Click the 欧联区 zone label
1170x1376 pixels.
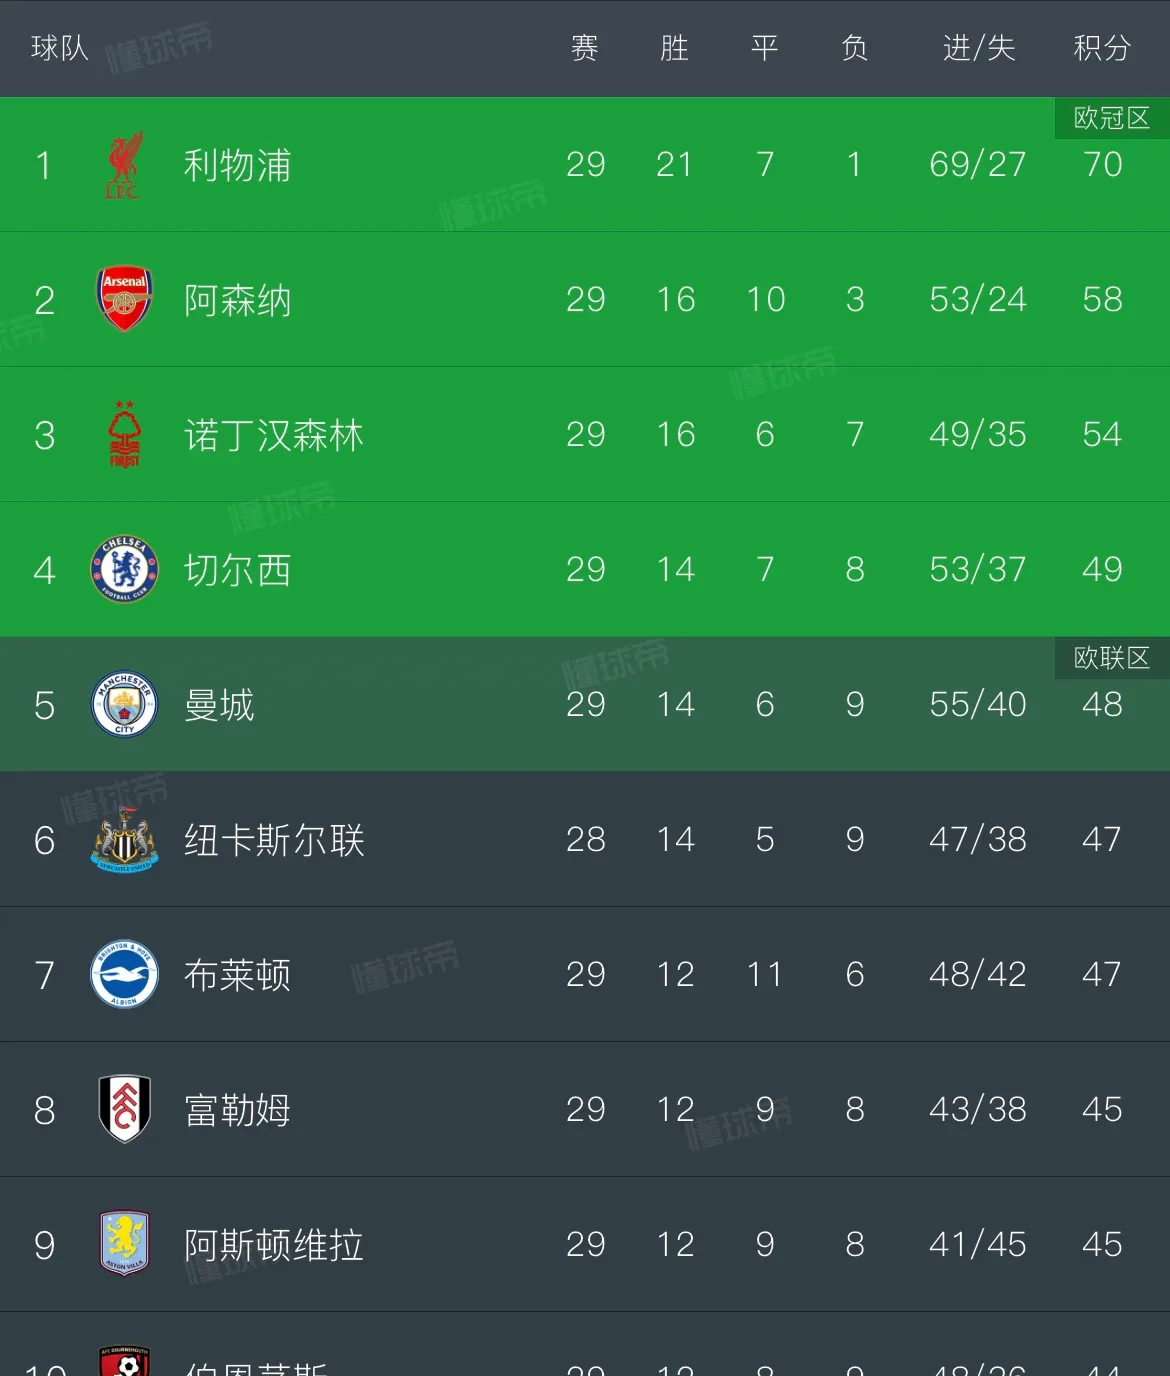(1111, 658)
